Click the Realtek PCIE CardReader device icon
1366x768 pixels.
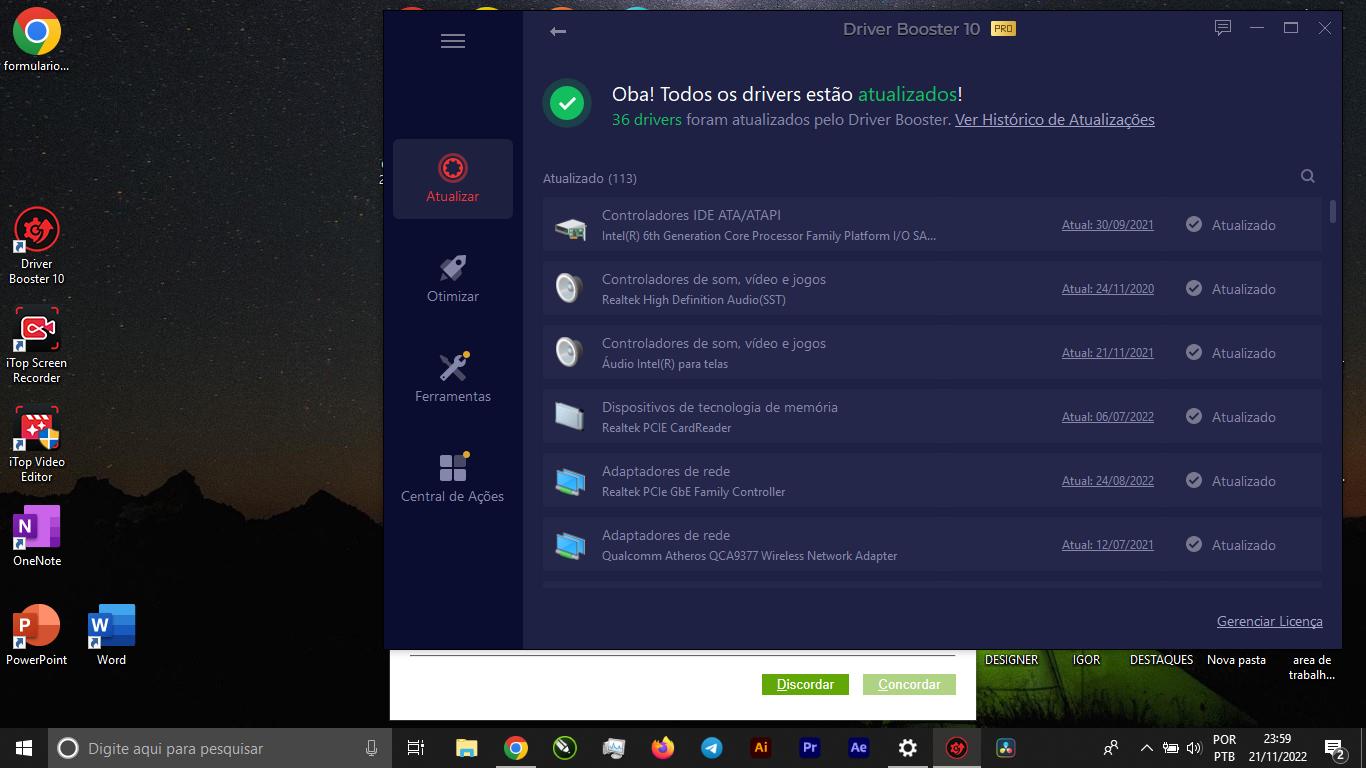pos(569,416)
